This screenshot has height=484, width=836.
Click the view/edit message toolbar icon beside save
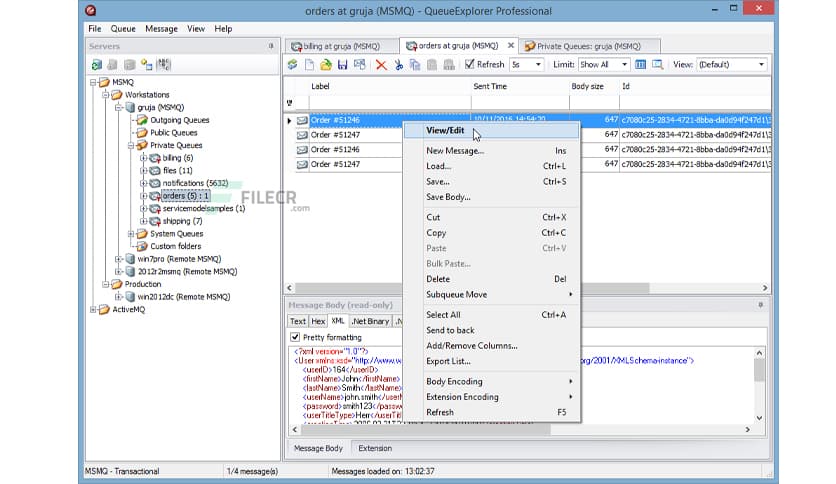pyautogui.click(x=360, y=64)
